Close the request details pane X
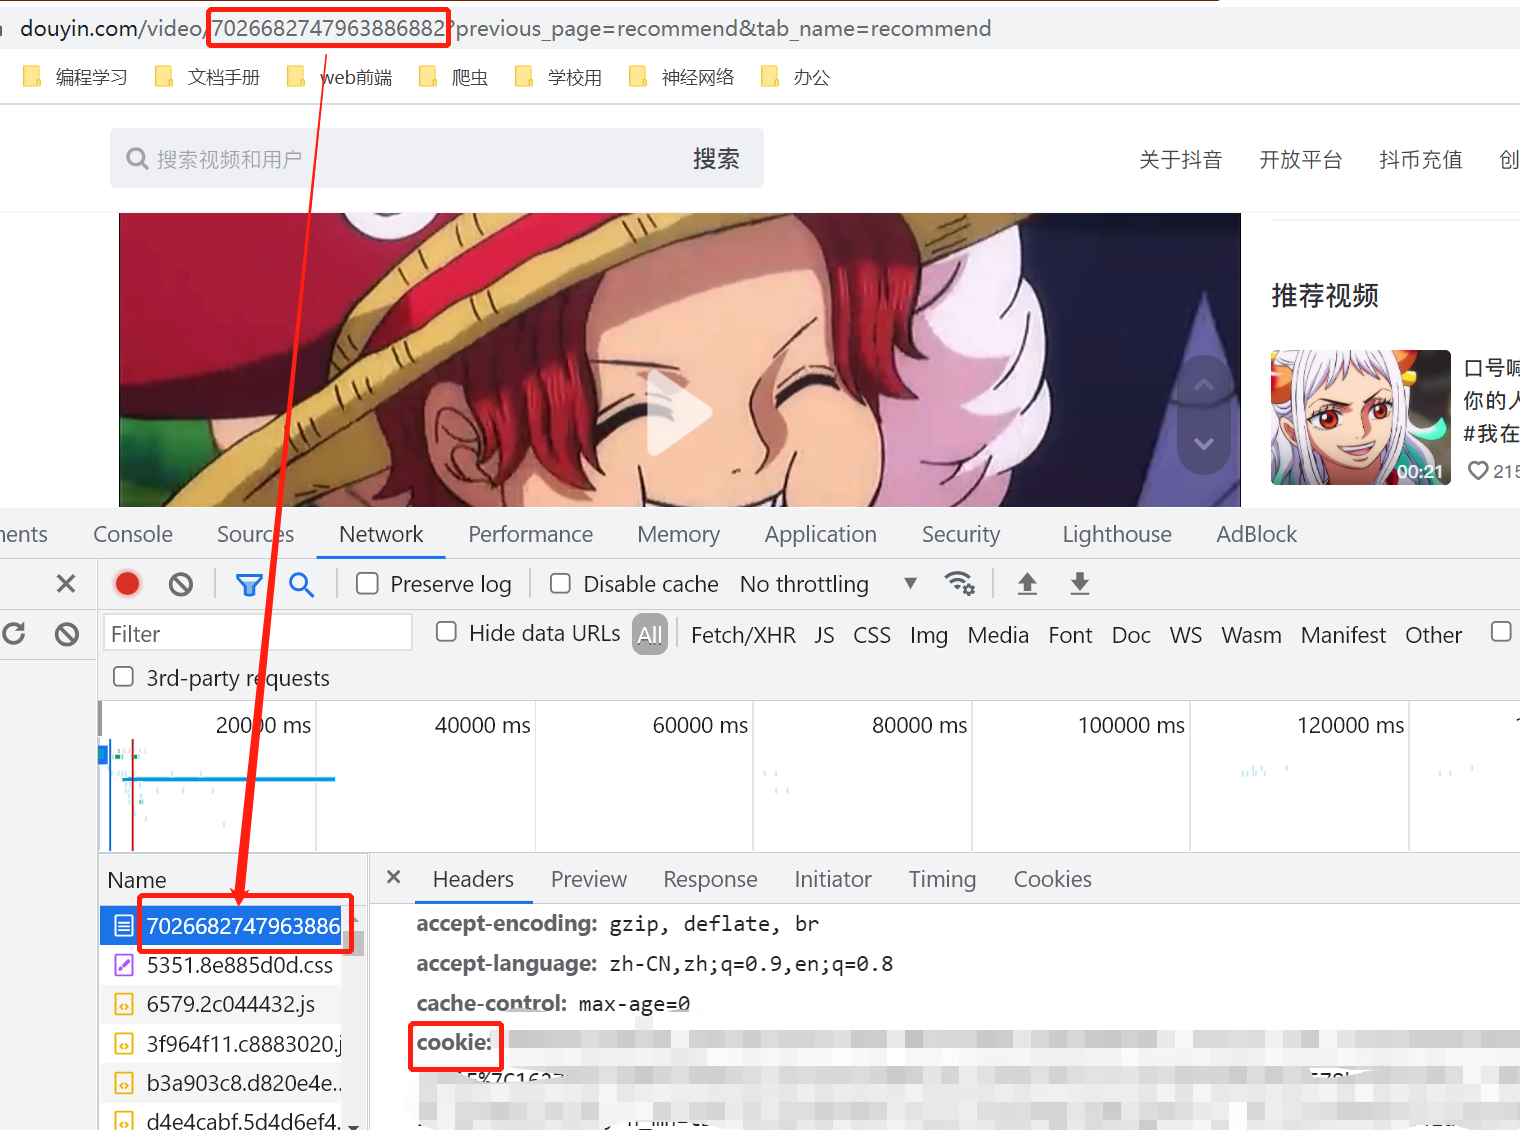Image resolution: width=1520 pixels, height=1130 pixels. [394, 877]
